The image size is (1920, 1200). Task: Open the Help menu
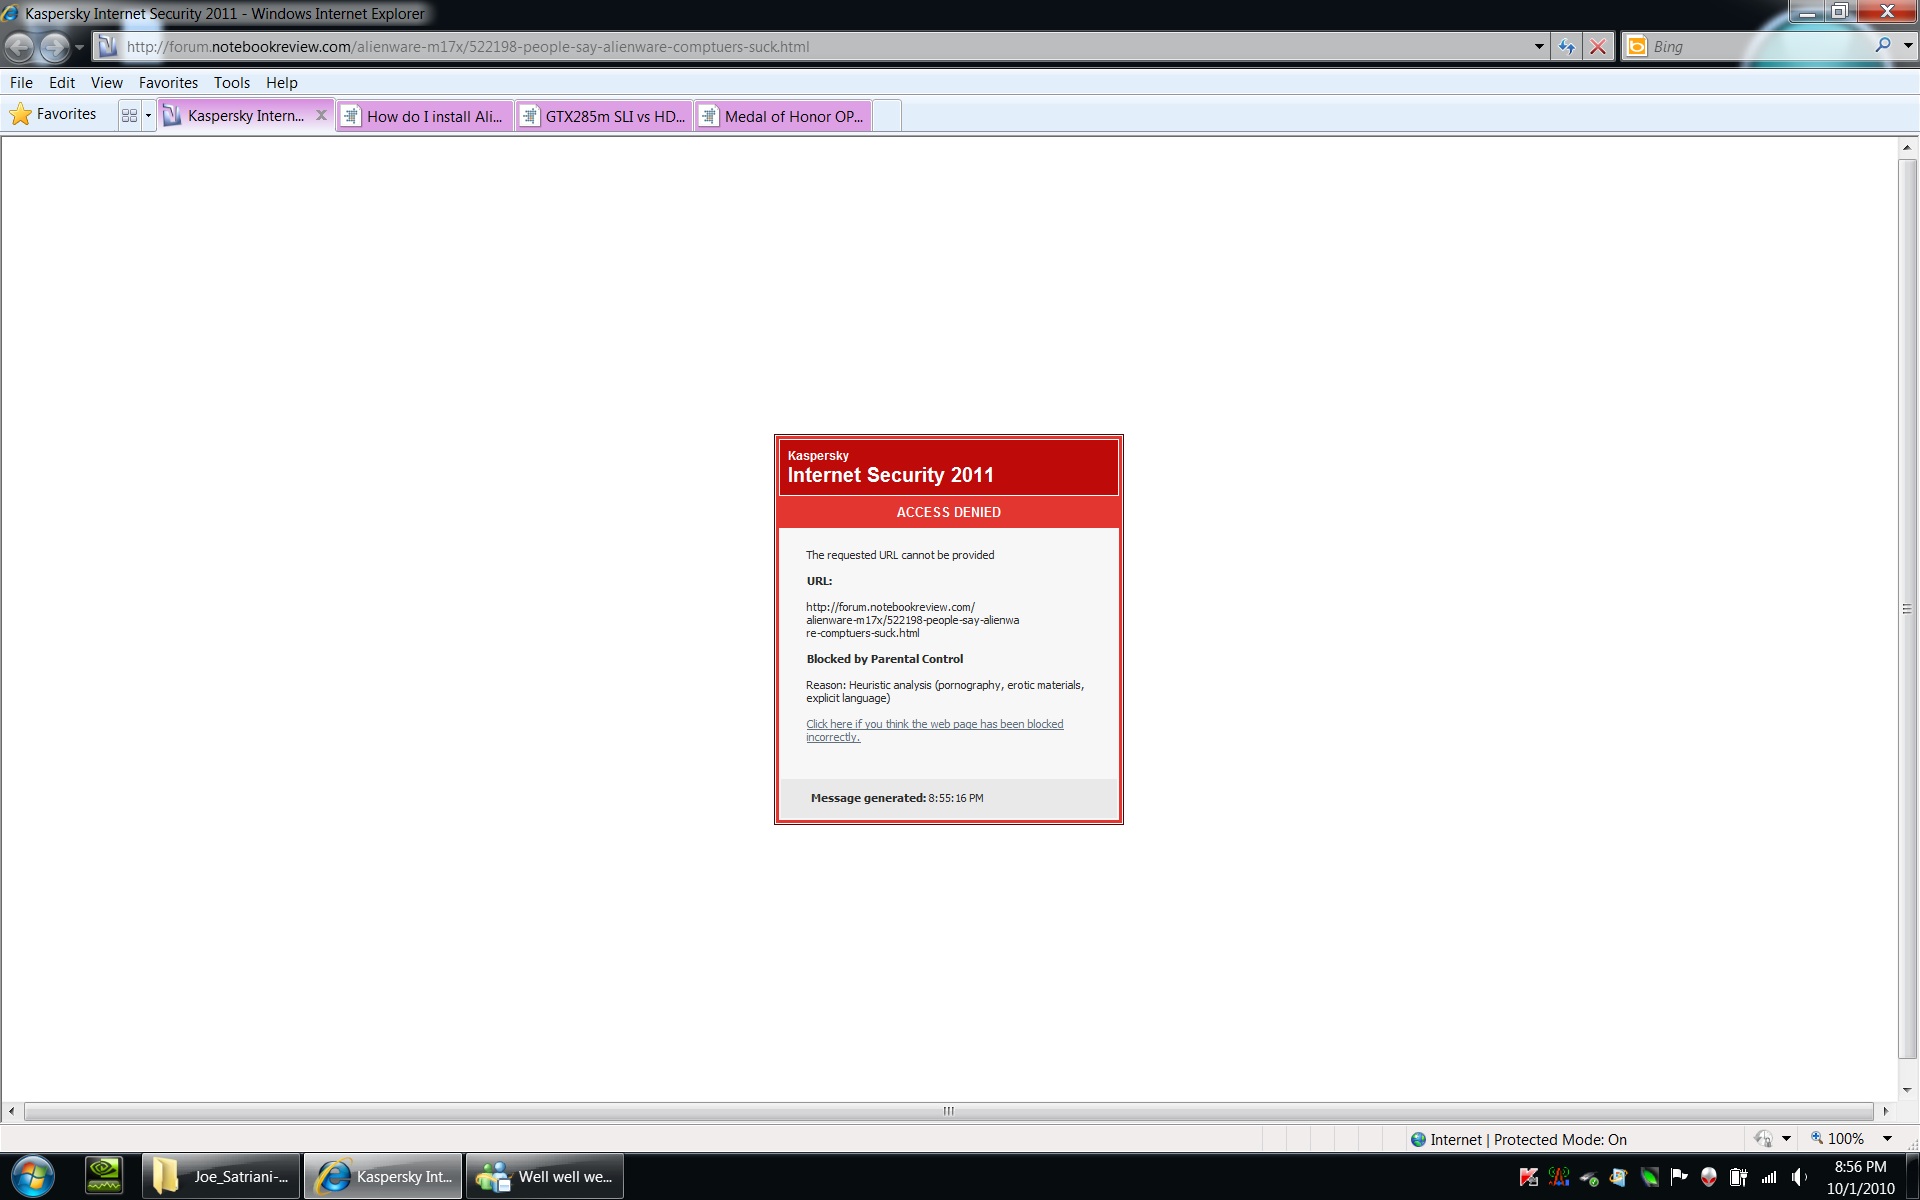tap(282, 82)
